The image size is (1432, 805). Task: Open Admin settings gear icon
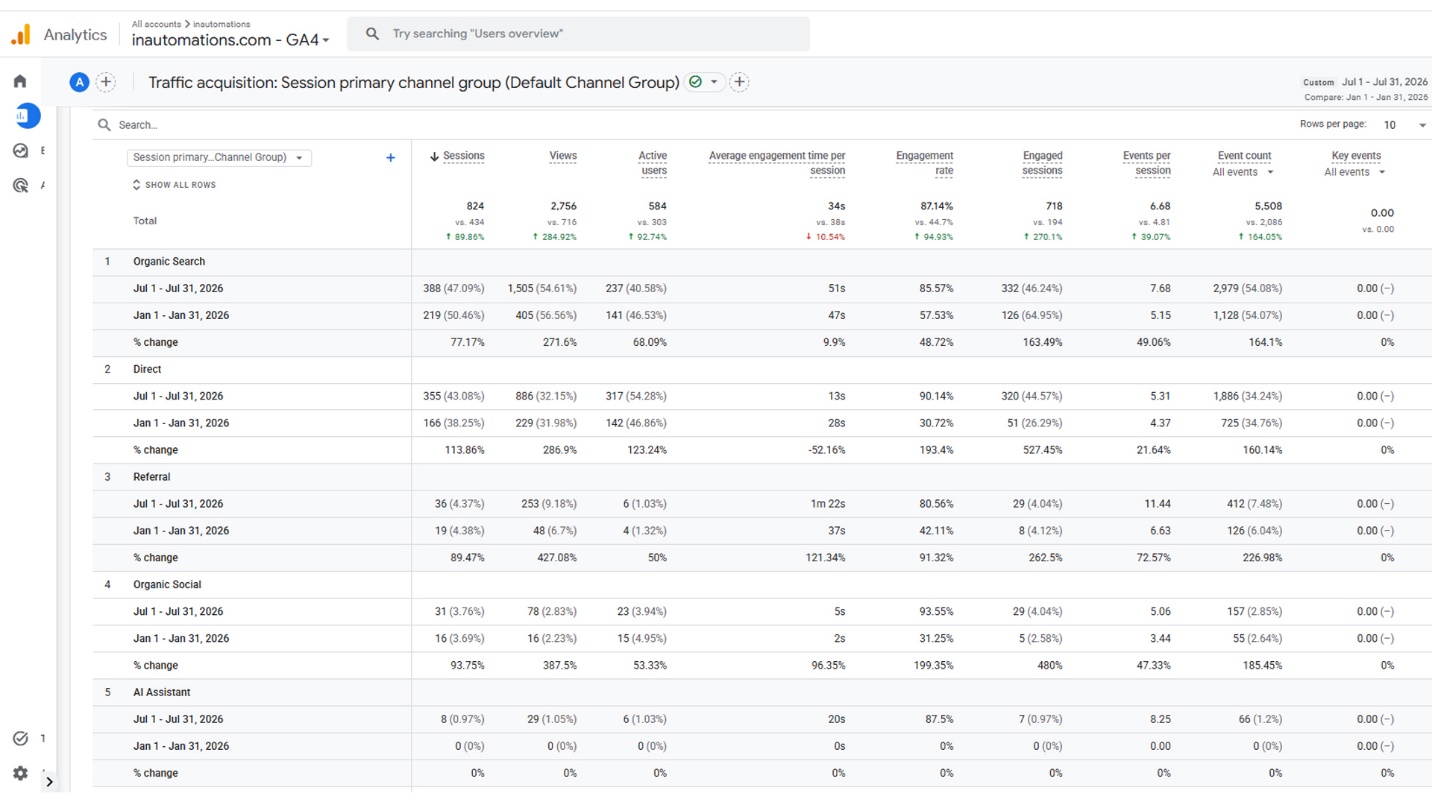[x=20, y=773]
